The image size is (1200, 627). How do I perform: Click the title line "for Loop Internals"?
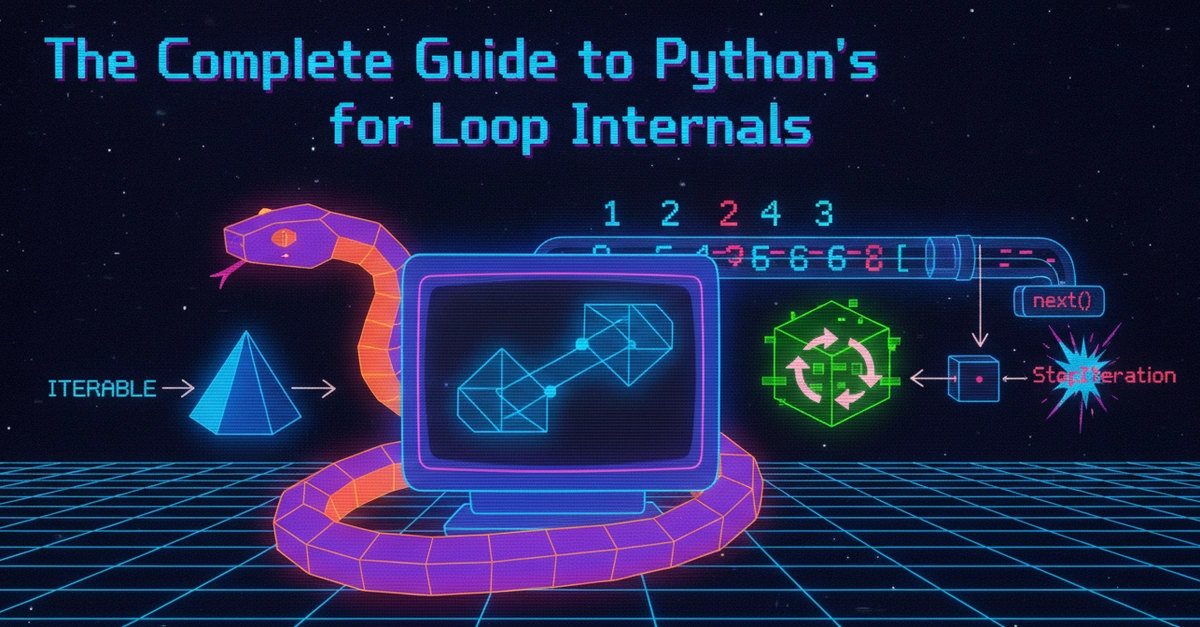[x=569, y=128]
